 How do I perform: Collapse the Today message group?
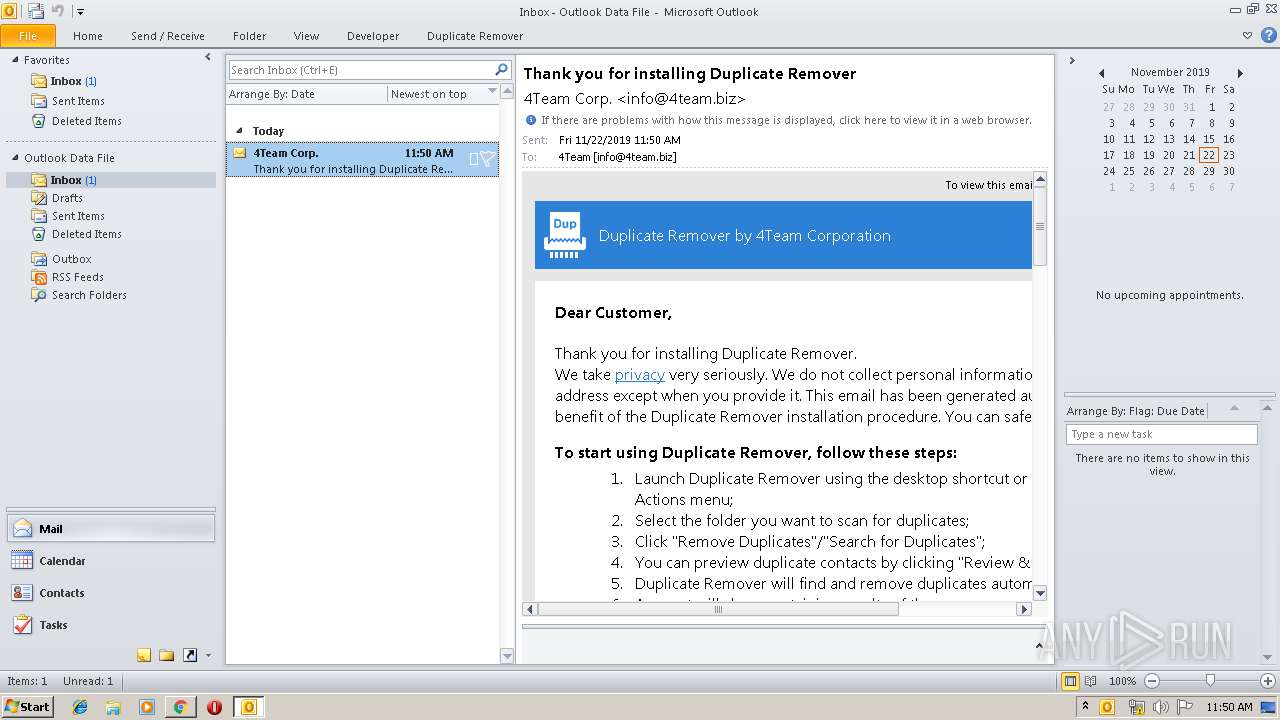click(x=239, y=131)
